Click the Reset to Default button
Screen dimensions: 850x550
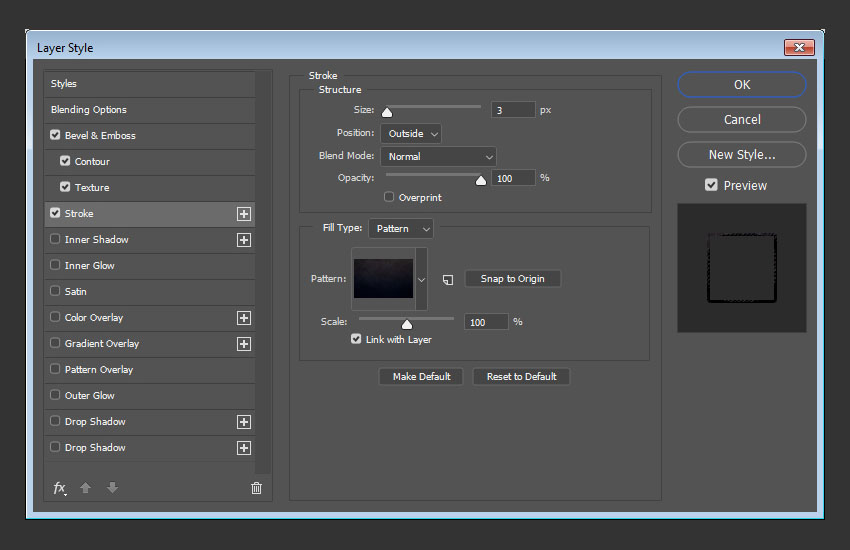[x=521, y=377]
